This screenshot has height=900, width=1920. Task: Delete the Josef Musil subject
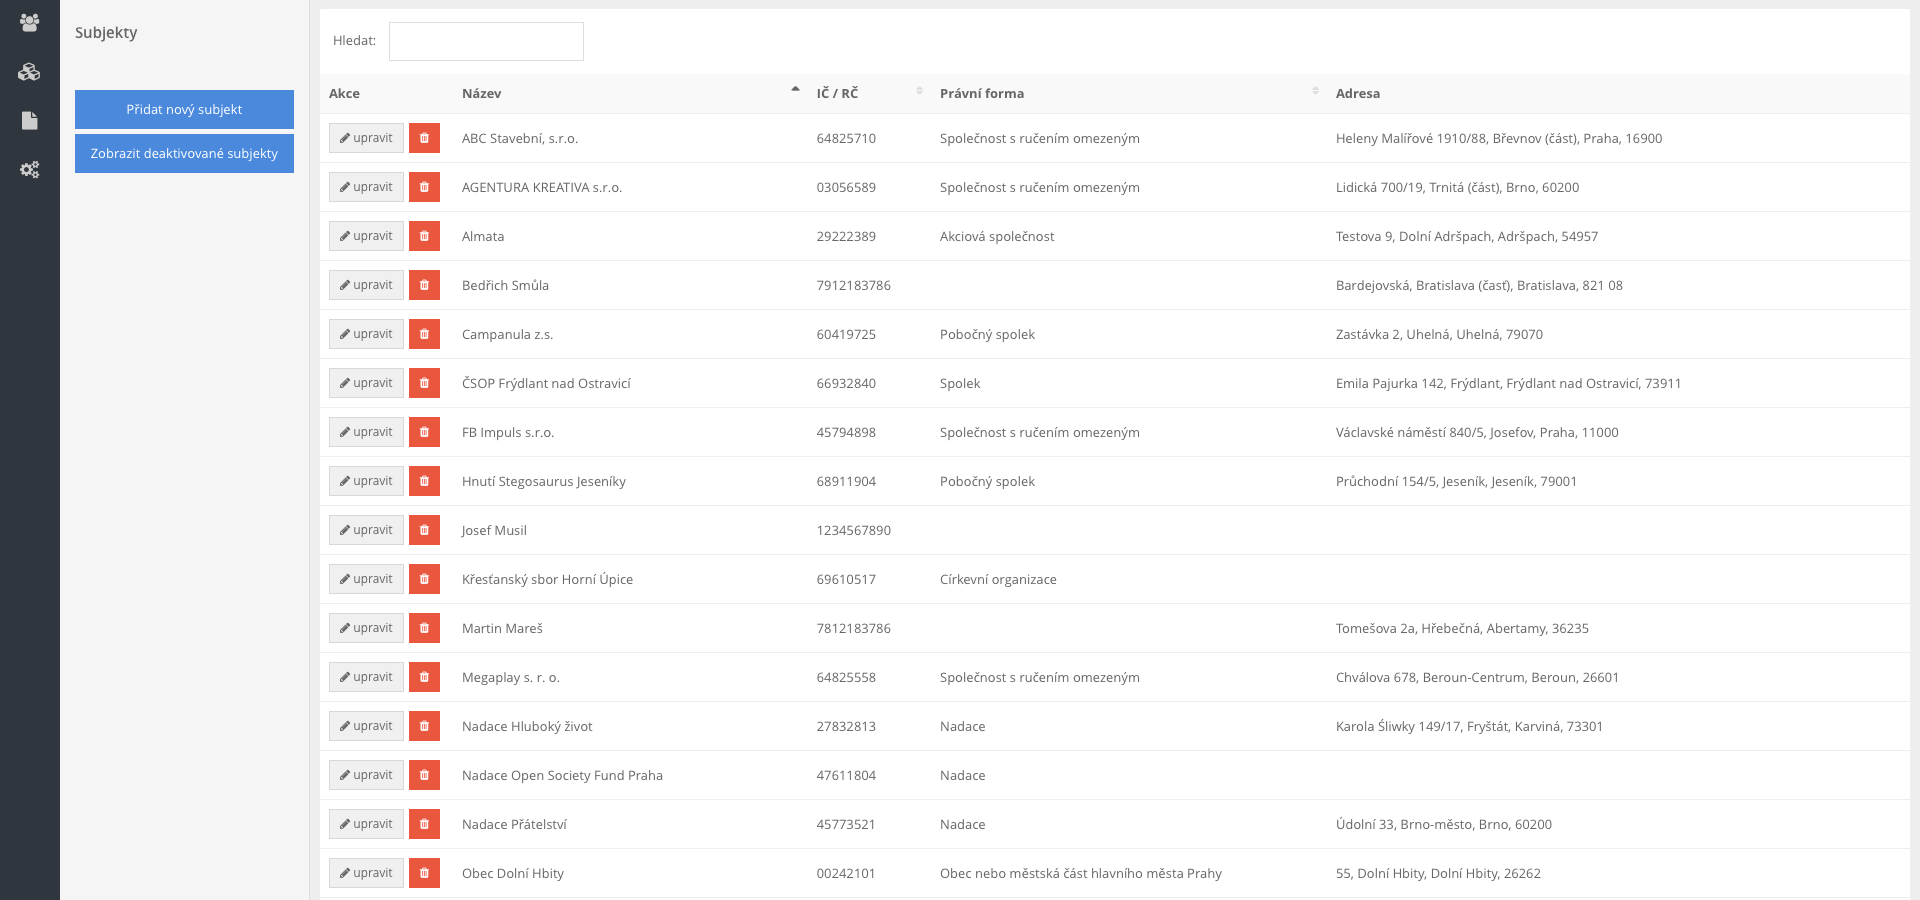coord(424,530)
